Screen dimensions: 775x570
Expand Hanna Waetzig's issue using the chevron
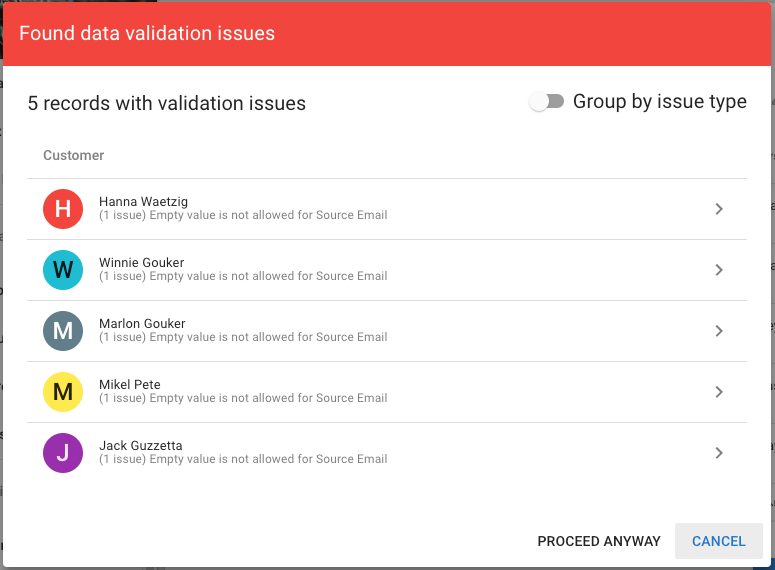click(x=719, y=209)
